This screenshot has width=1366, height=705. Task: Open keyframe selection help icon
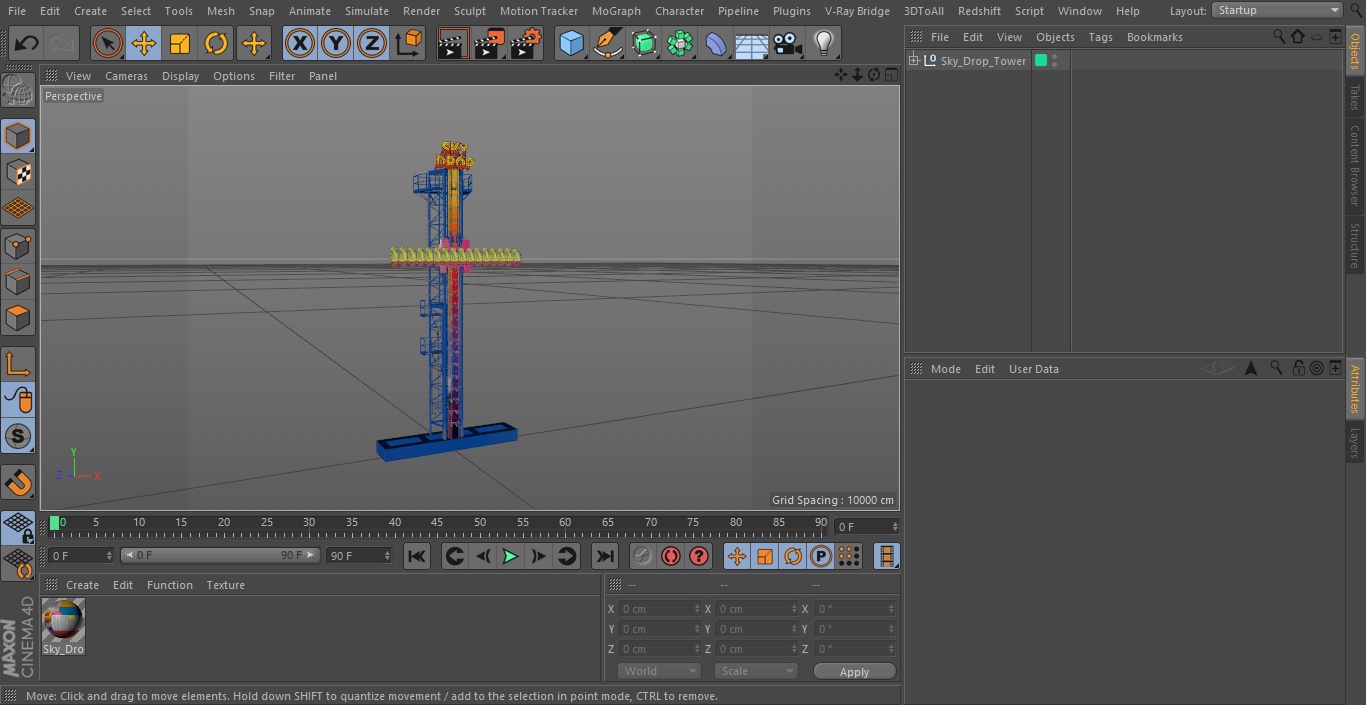coord(699,556)
